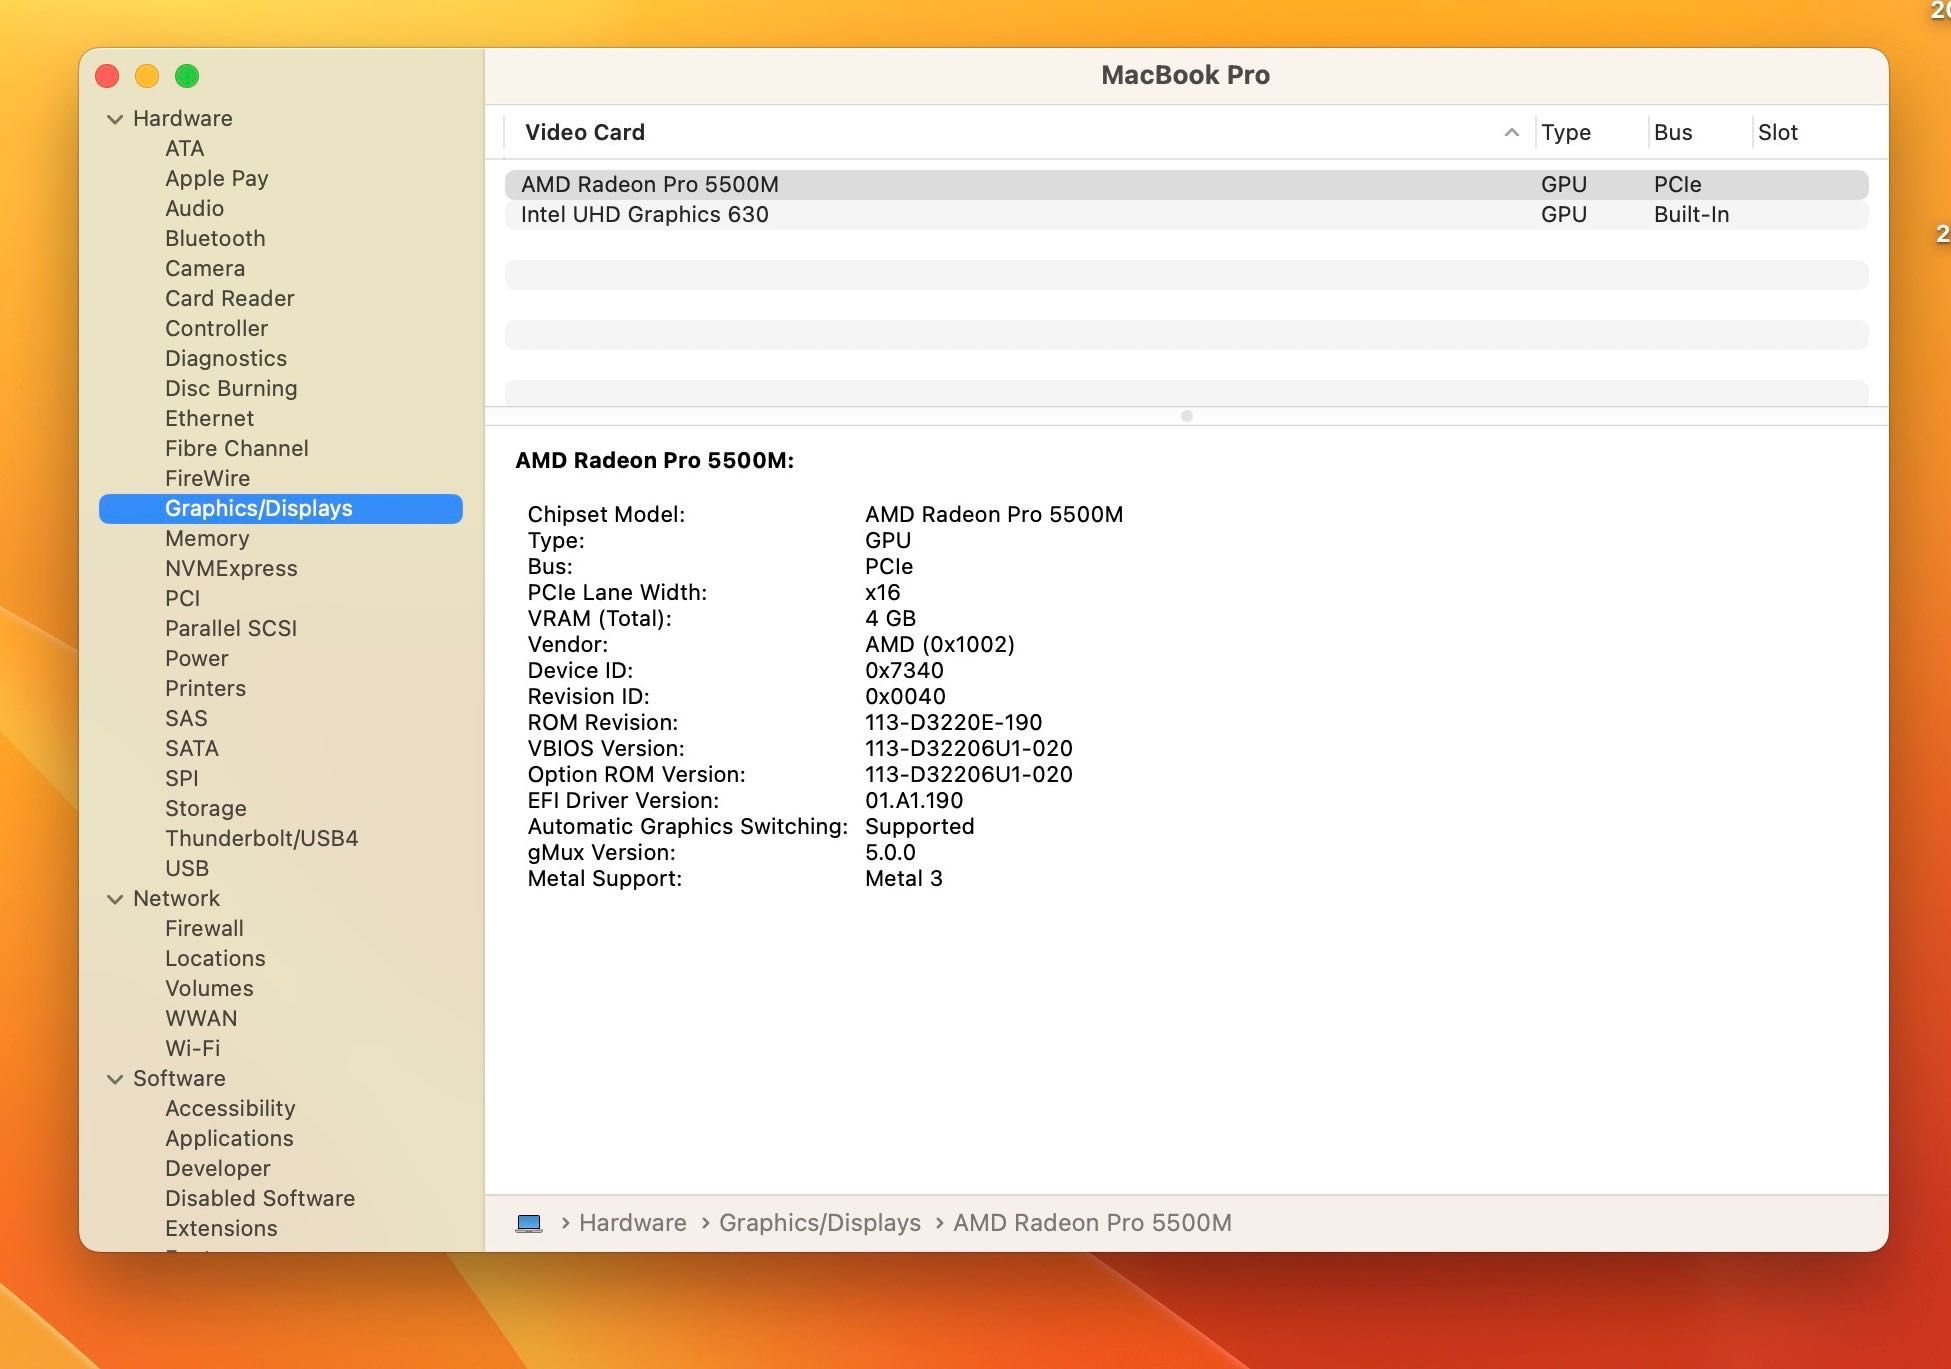Image resolution: width=1951 pixels, height=1369 pixels.
Task: Open Apple Pay in sidebar
Action: coord(216,178)
